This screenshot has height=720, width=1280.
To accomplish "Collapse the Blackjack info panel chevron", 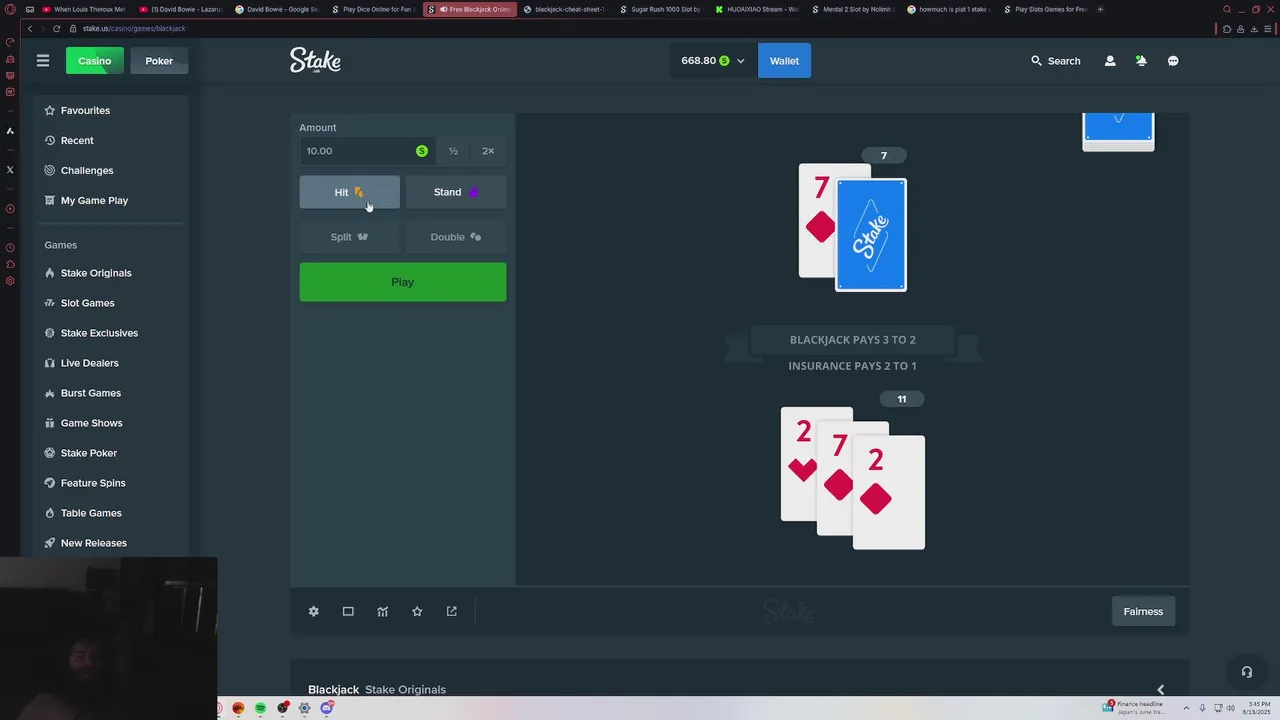I will point(1160,689).
